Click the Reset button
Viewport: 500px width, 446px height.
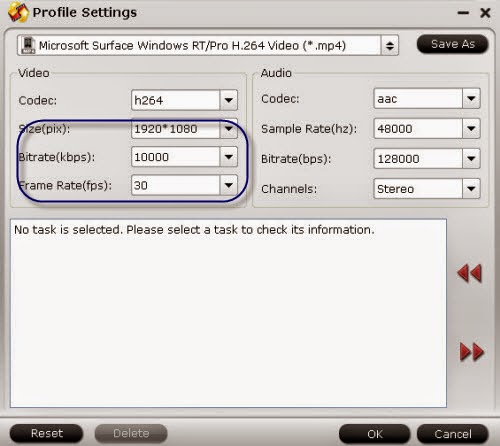click(47, 433)
